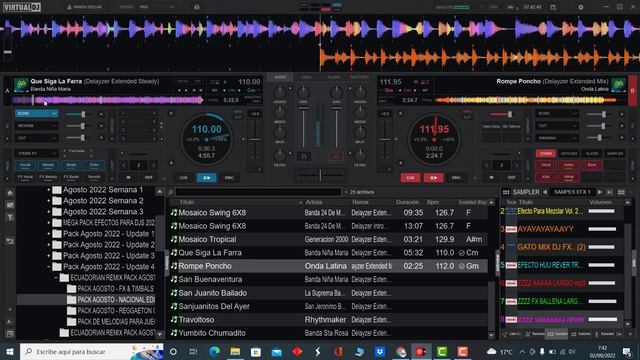Sort the track list by Bpm column
This screenshot has width=640, height=360.
coord(433,202)
